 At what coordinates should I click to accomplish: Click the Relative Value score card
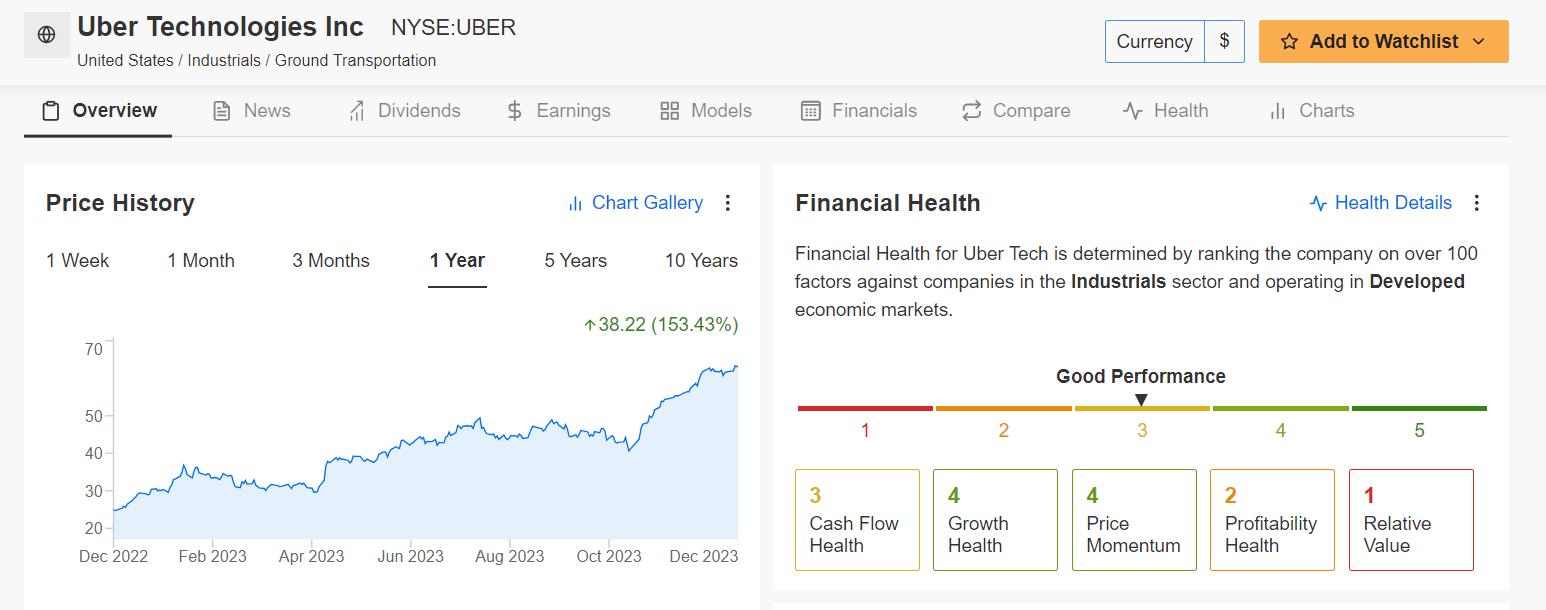pos(1411,520)
